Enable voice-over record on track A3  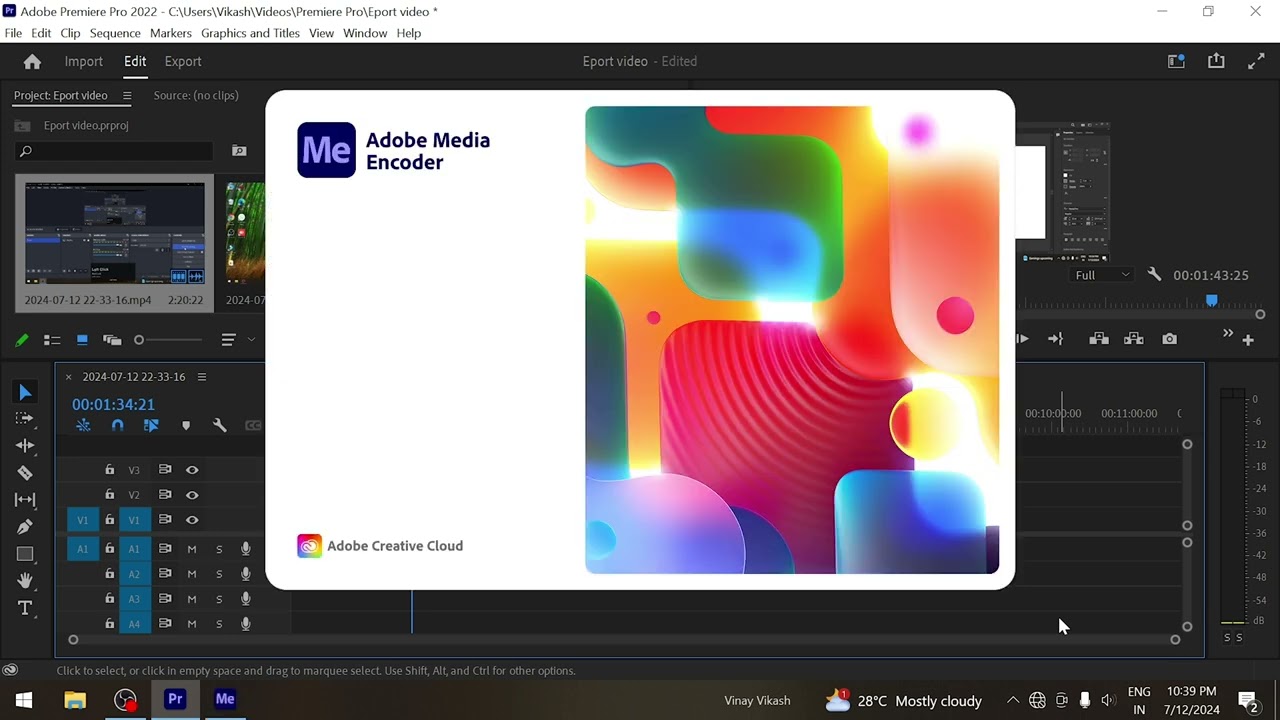click(x=246, y=599)
